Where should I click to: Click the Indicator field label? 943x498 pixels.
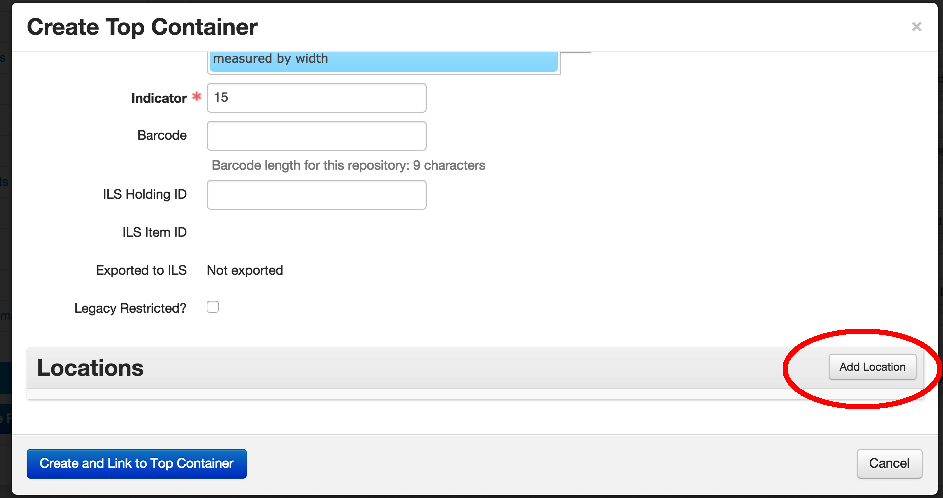click(x=159, y=99)
